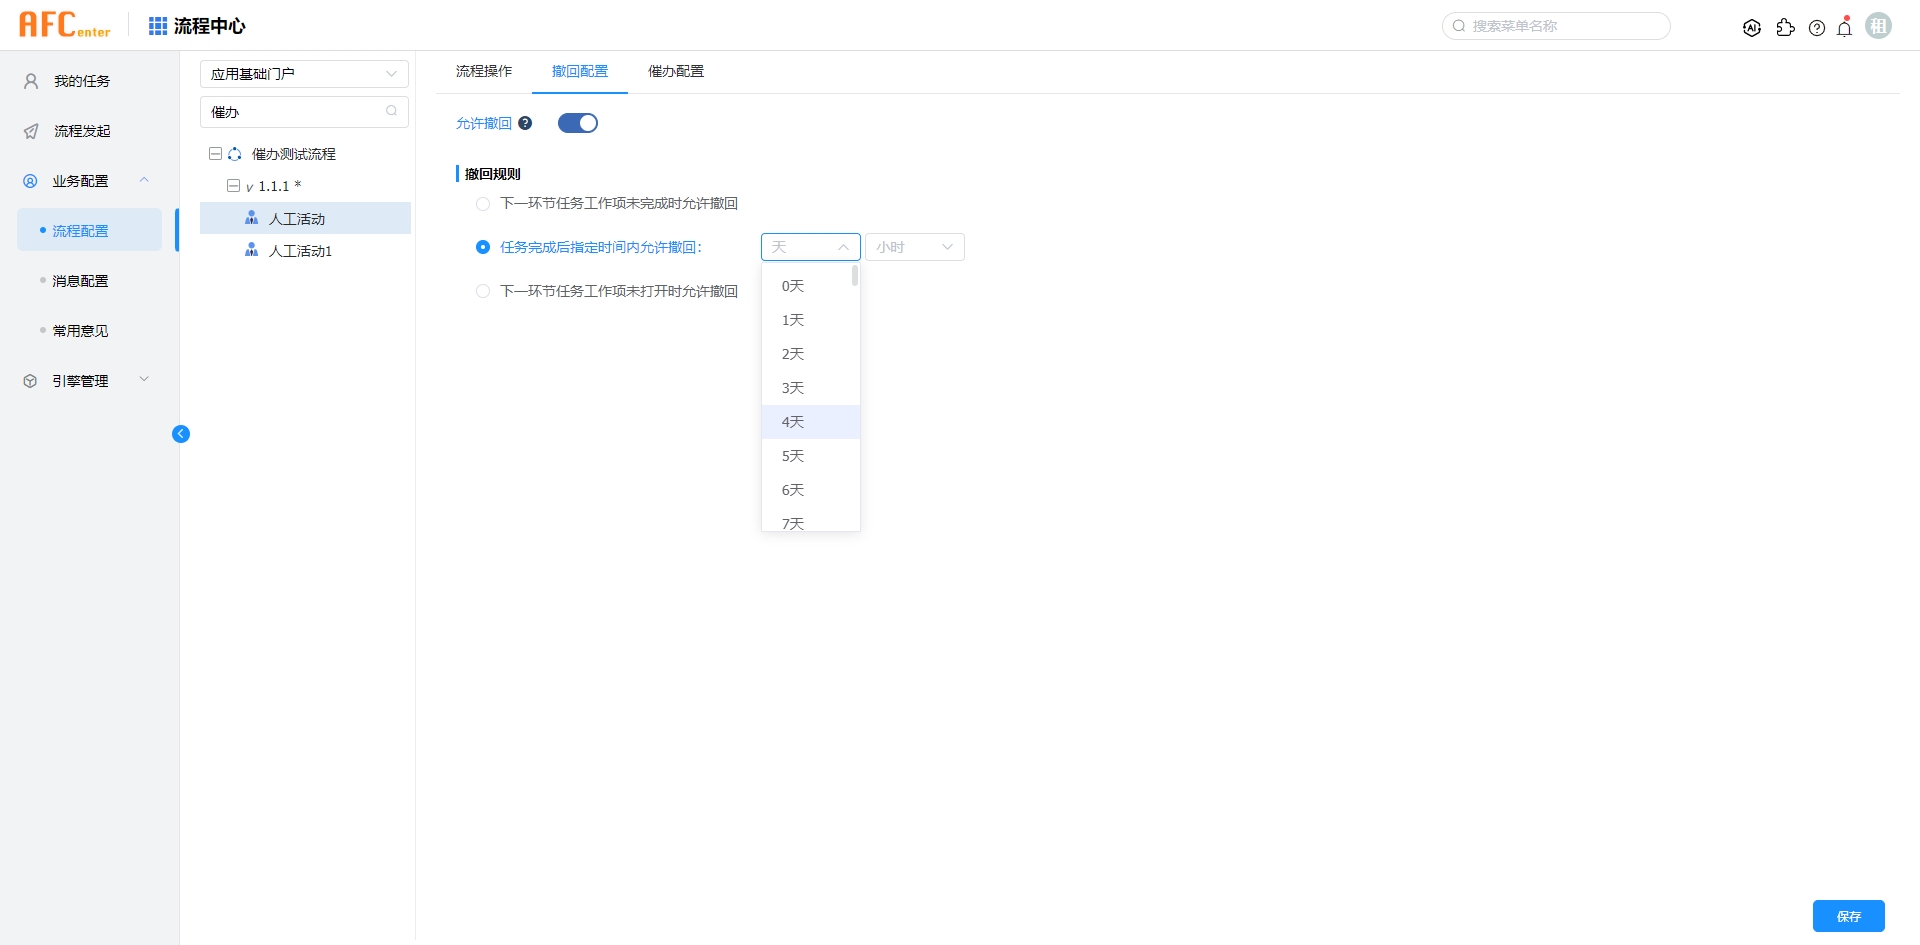Open the help question-mark icon in header
This screenshot has height=945, width=1920.
[x=1817, y=28]
